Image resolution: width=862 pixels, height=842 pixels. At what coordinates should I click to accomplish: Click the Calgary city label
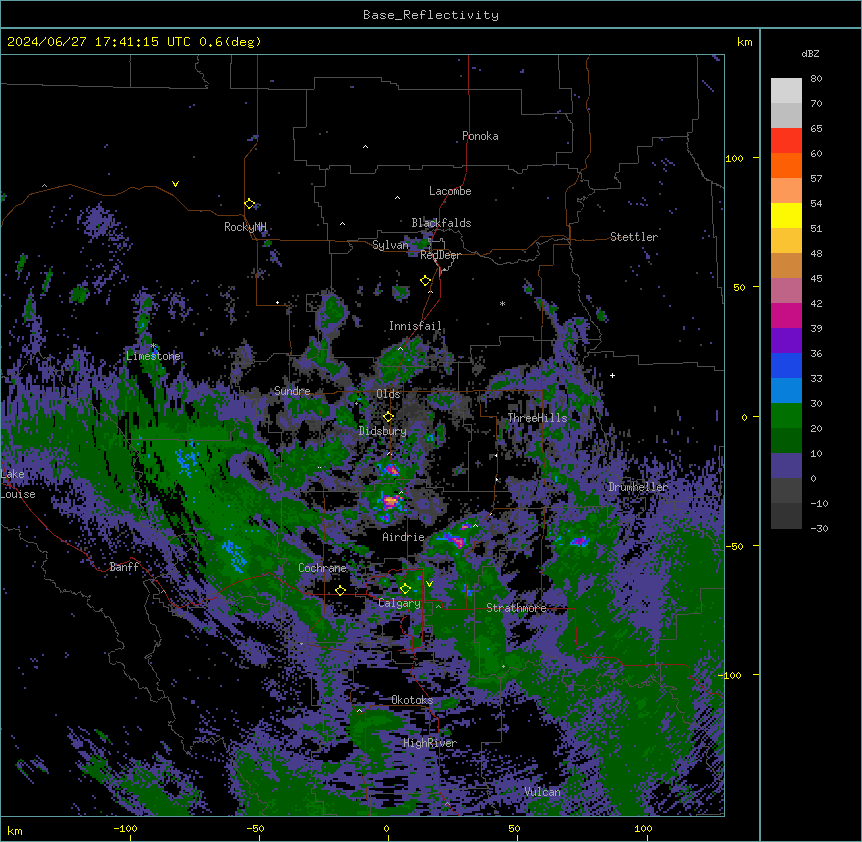tap(399, 603)
